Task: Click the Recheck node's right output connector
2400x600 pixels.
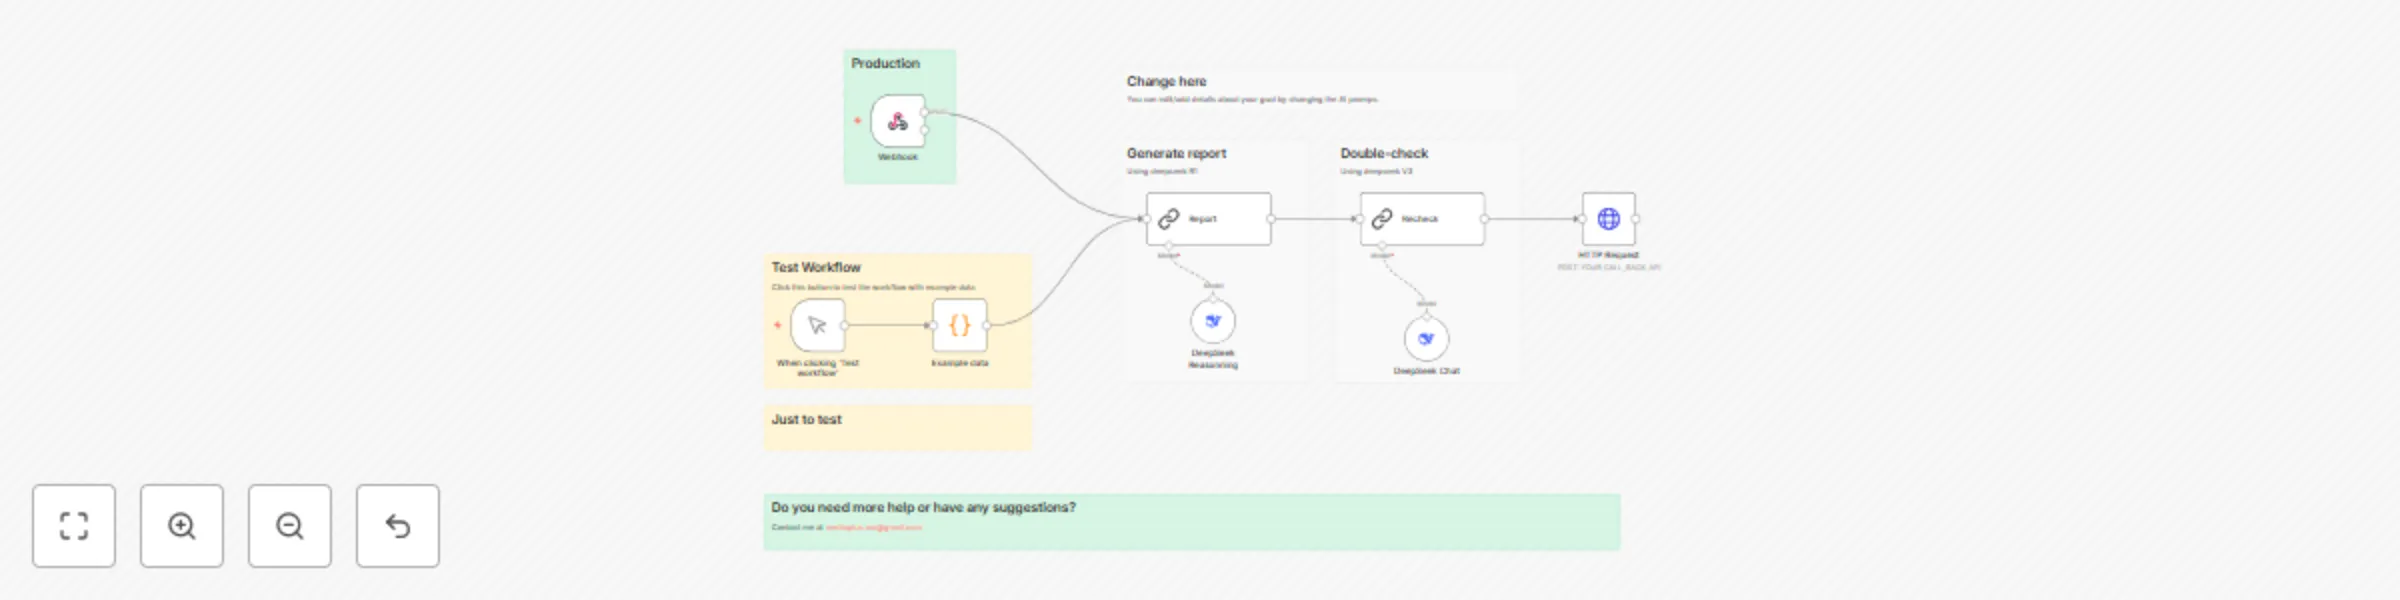Action: click(x=1484, y=219)
